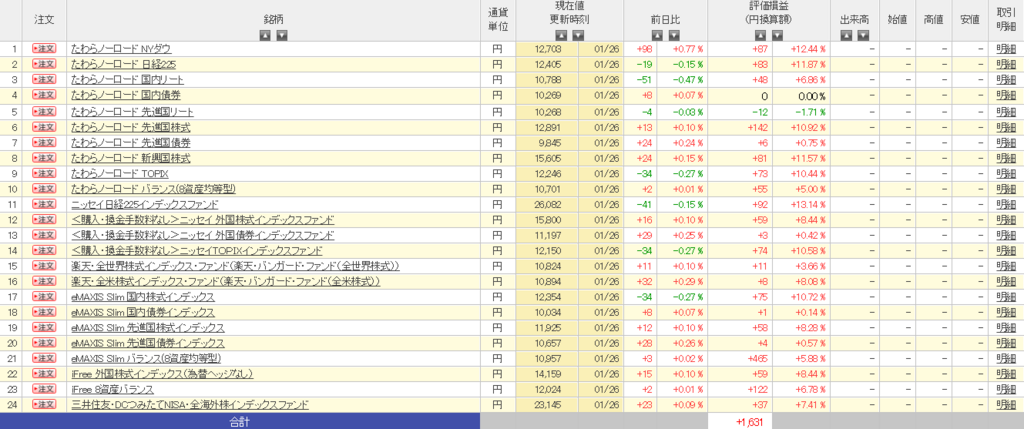Click 注文 button for たわらノーロード 国内リート
The width and height of the screenshot is (1024, 429).
pyautogui.click(x=44, y=80)
